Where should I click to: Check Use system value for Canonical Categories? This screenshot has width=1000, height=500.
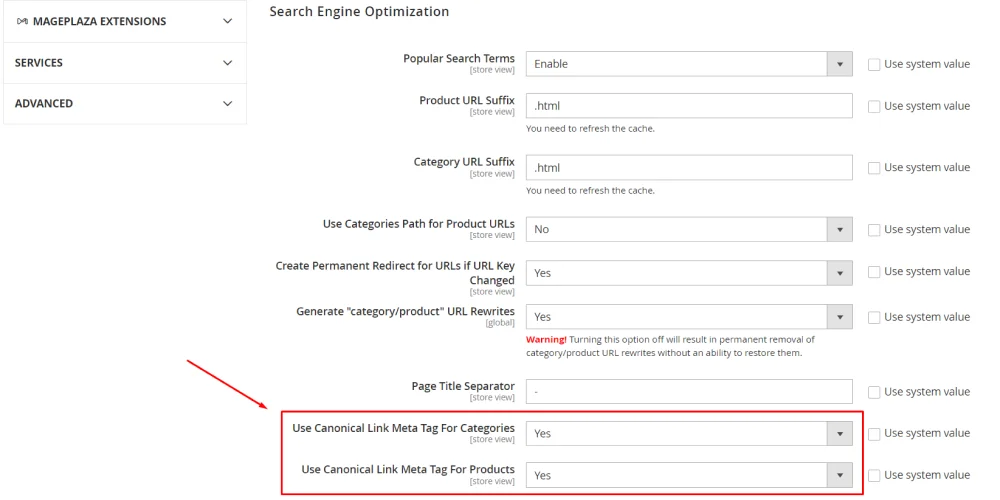(x=874, y=434)
